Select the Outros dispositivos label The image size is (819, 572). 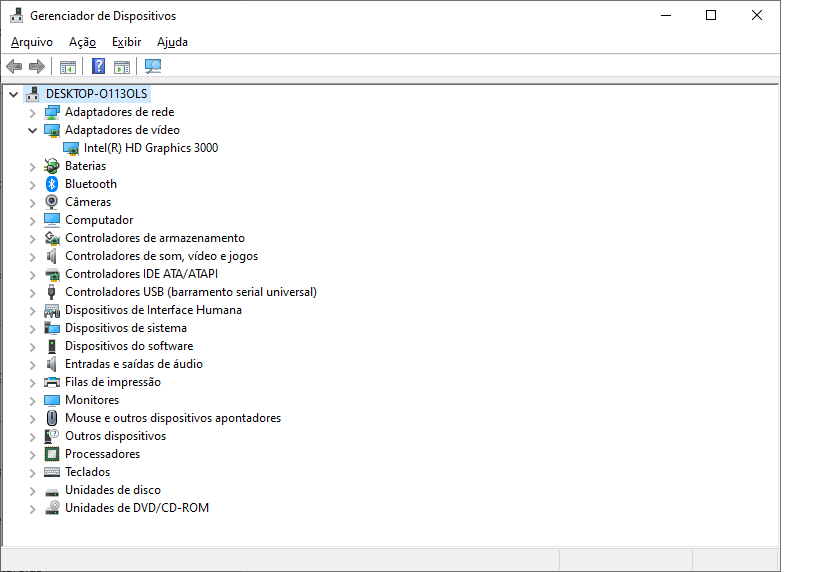(x=115, y=436)
